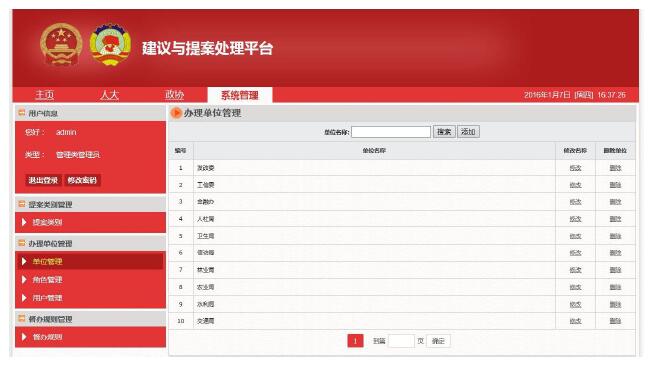Click 修改 link in row 4
This screenshot has width=650, height=371.
point(575,219)
